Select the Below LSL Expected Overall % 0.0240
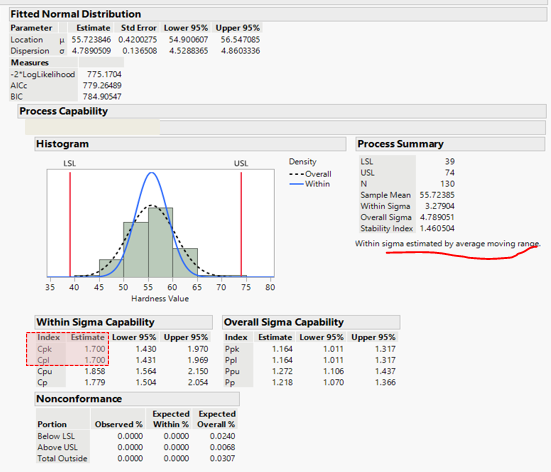Screen dimensions: 551x472 click(x=222, y=436)
